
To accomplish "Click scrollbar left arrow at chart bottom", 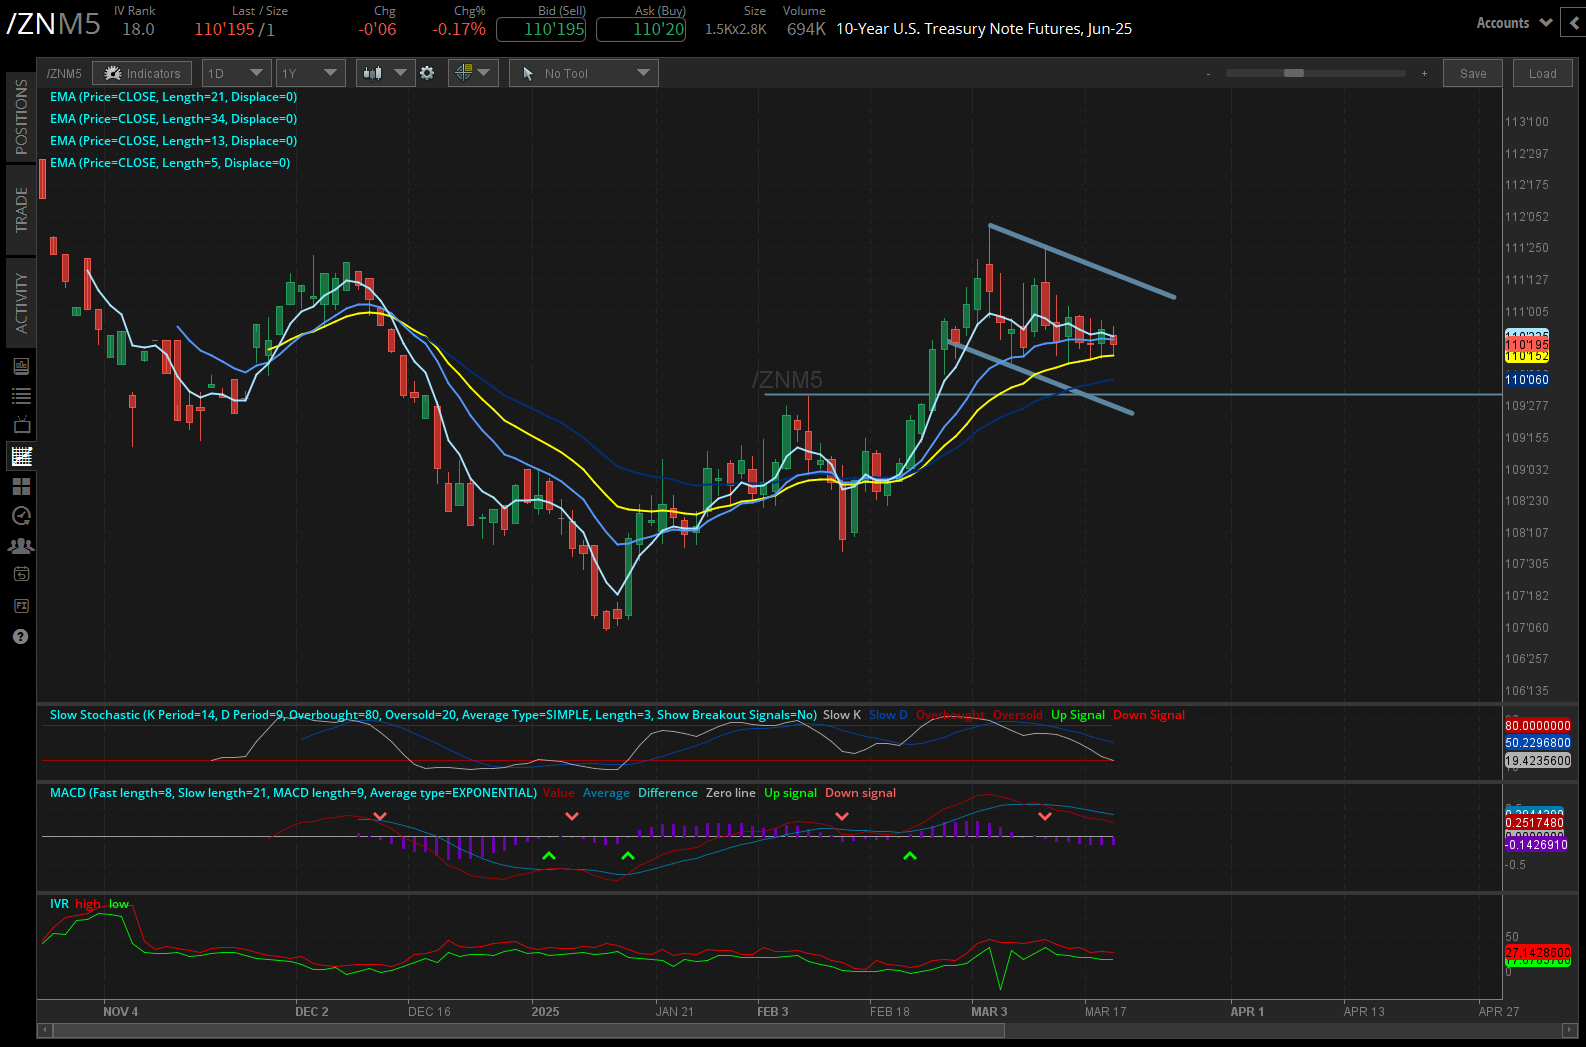I will (x=44, y=1029).
